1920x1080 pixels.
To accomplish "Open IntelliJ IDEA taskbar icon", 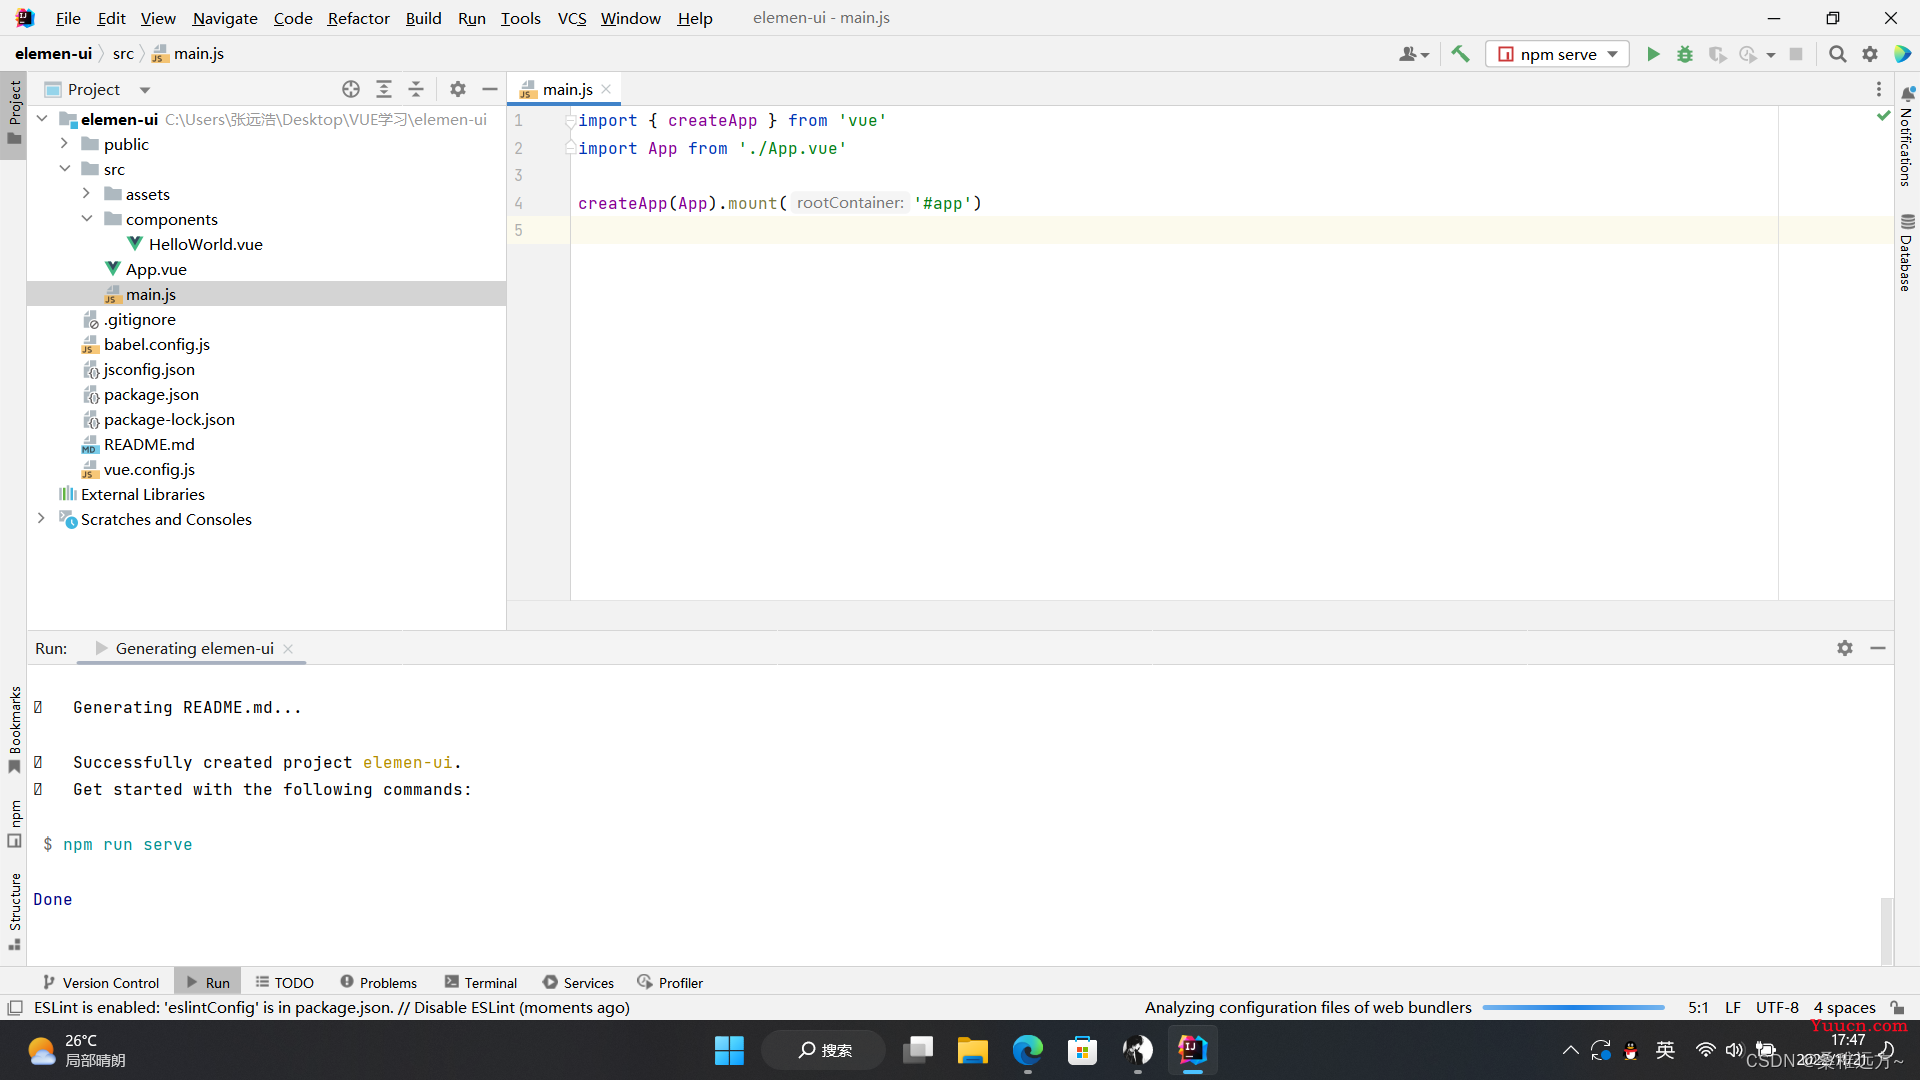I will (x=1192, y=1050).
